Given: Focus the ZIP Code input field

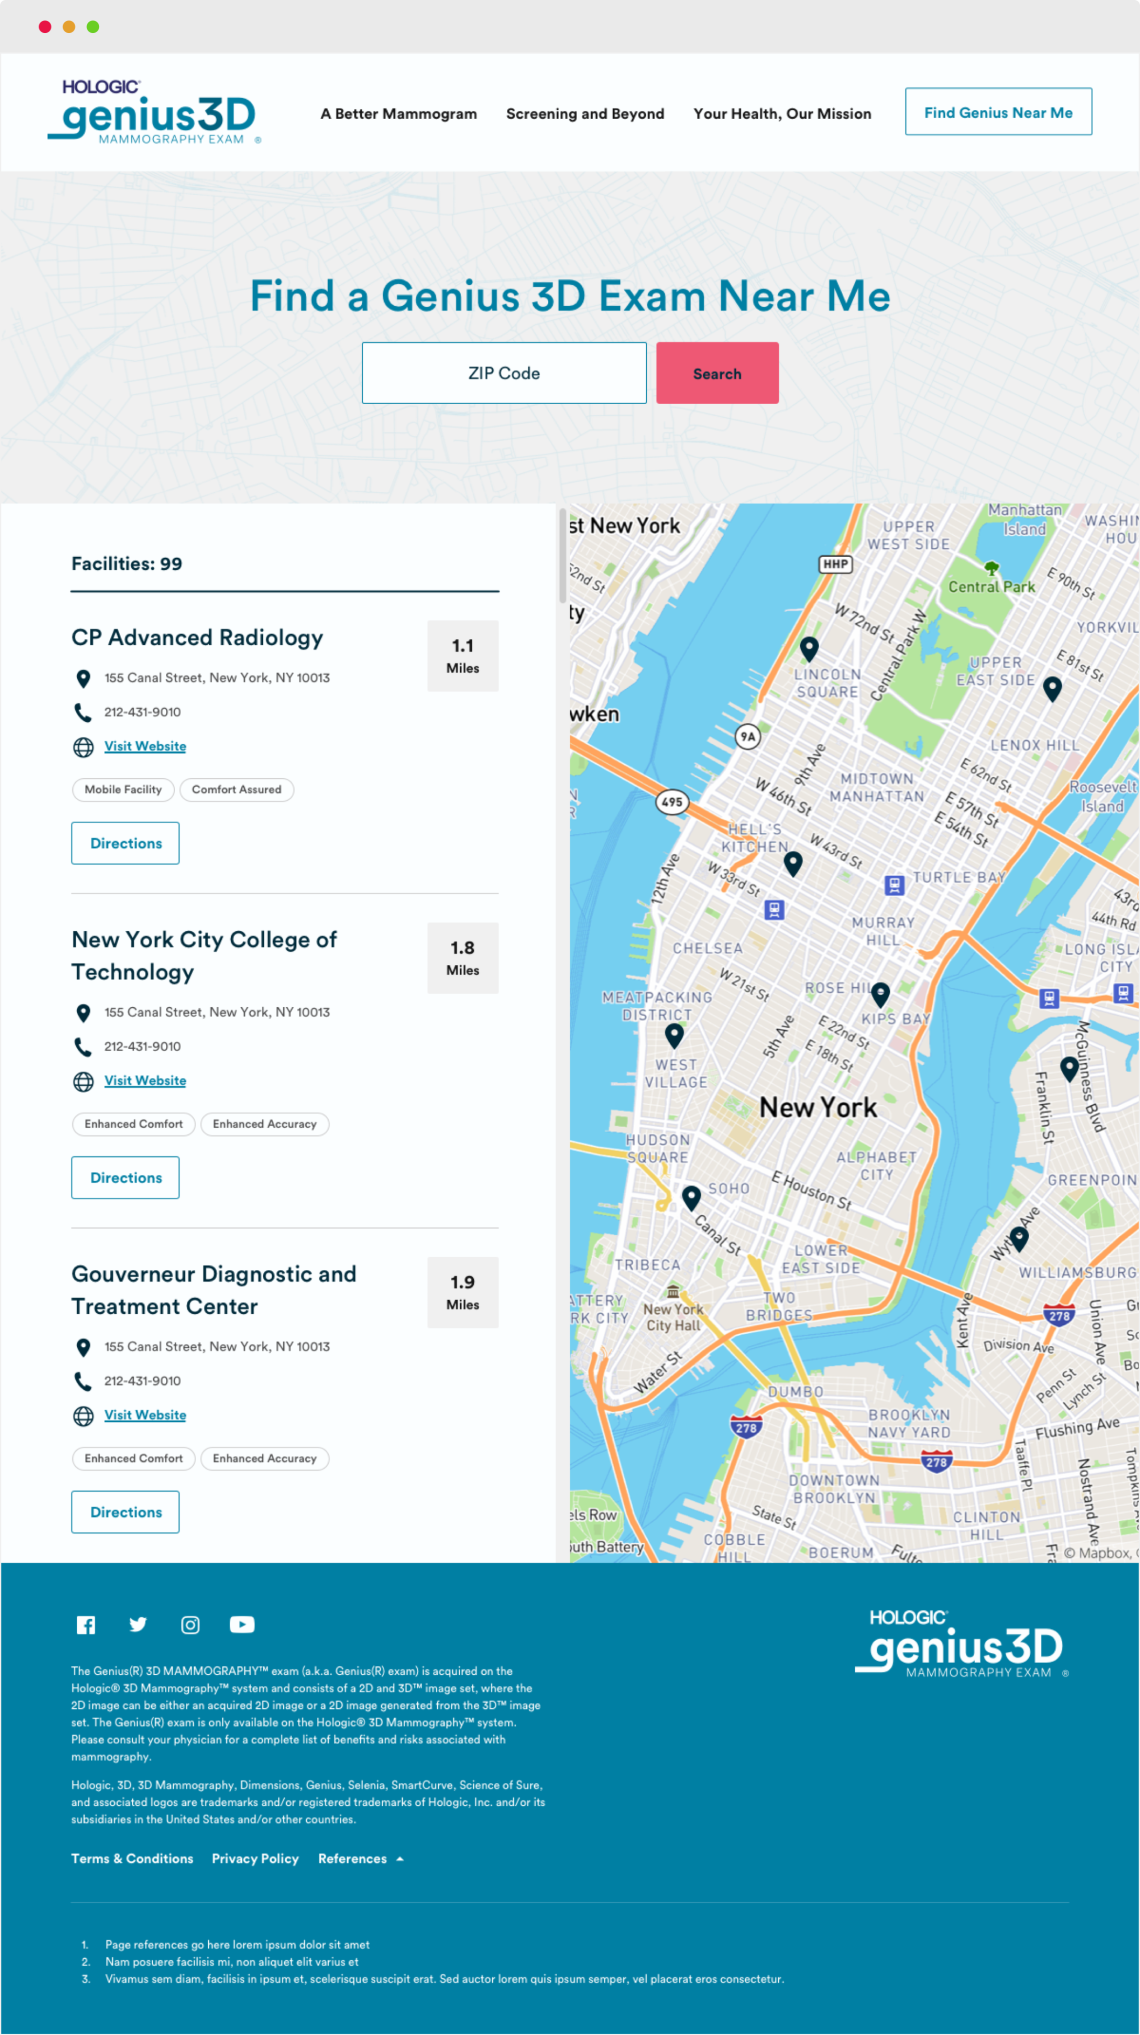Looking at the screenshot, I should point(504,373).
